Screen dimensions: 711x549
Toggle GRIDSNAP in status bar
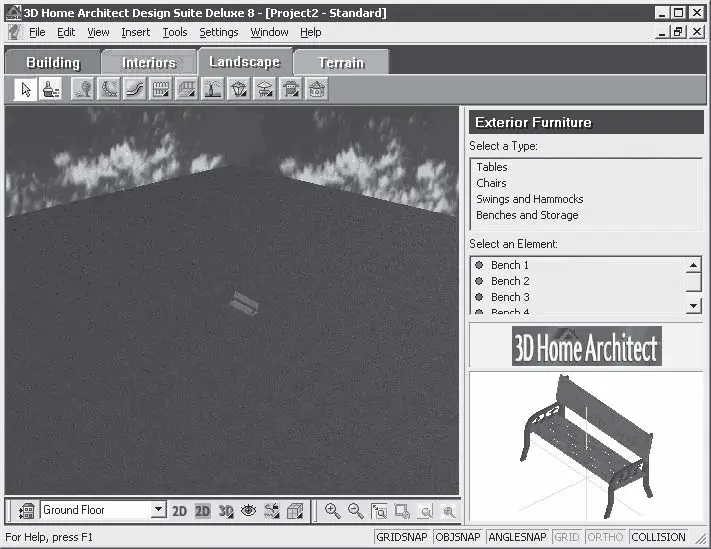(402, 537)
